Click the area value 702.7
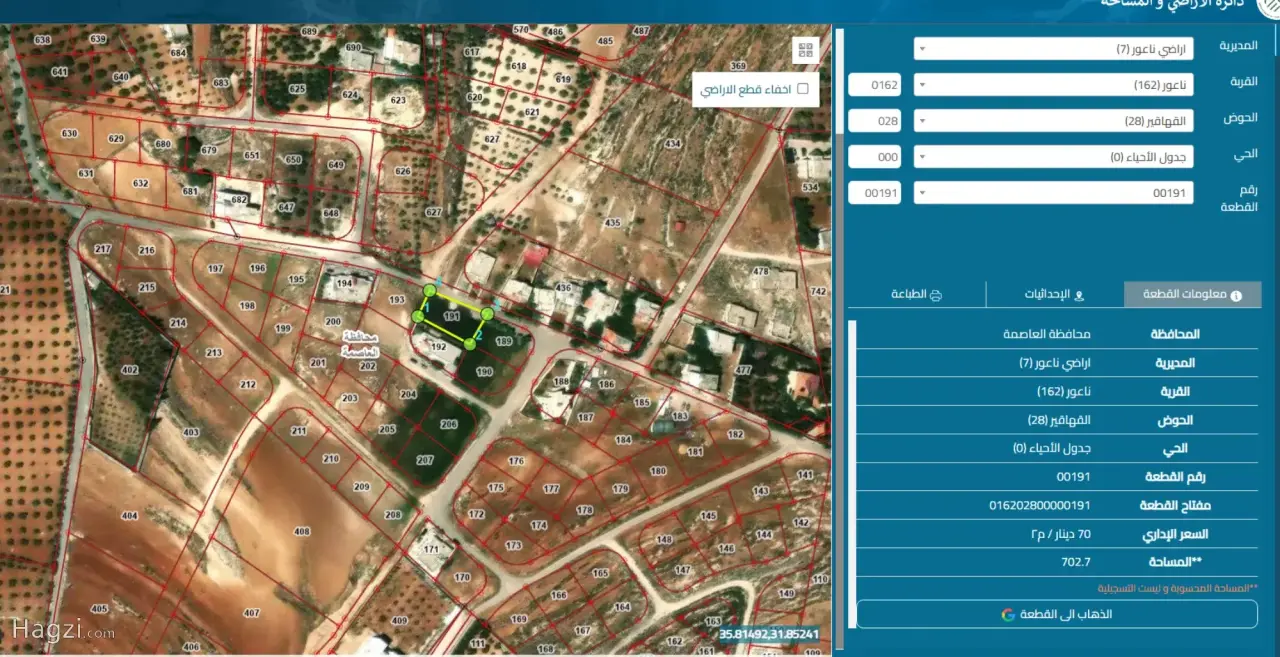The image size is (1280, 657). coord(1076,563)
